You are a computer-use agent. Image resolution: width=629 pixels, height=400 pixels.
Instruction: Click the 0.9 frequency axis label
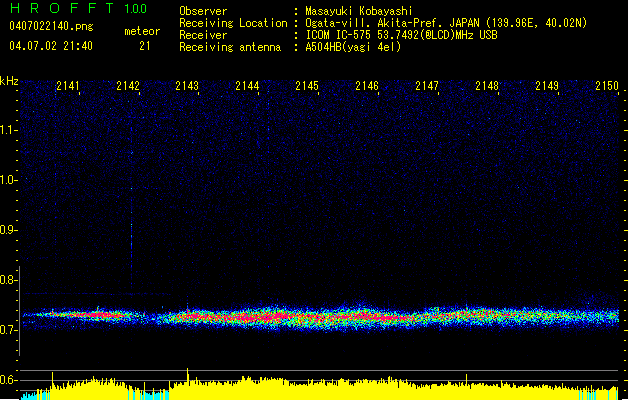pos(9,230)
